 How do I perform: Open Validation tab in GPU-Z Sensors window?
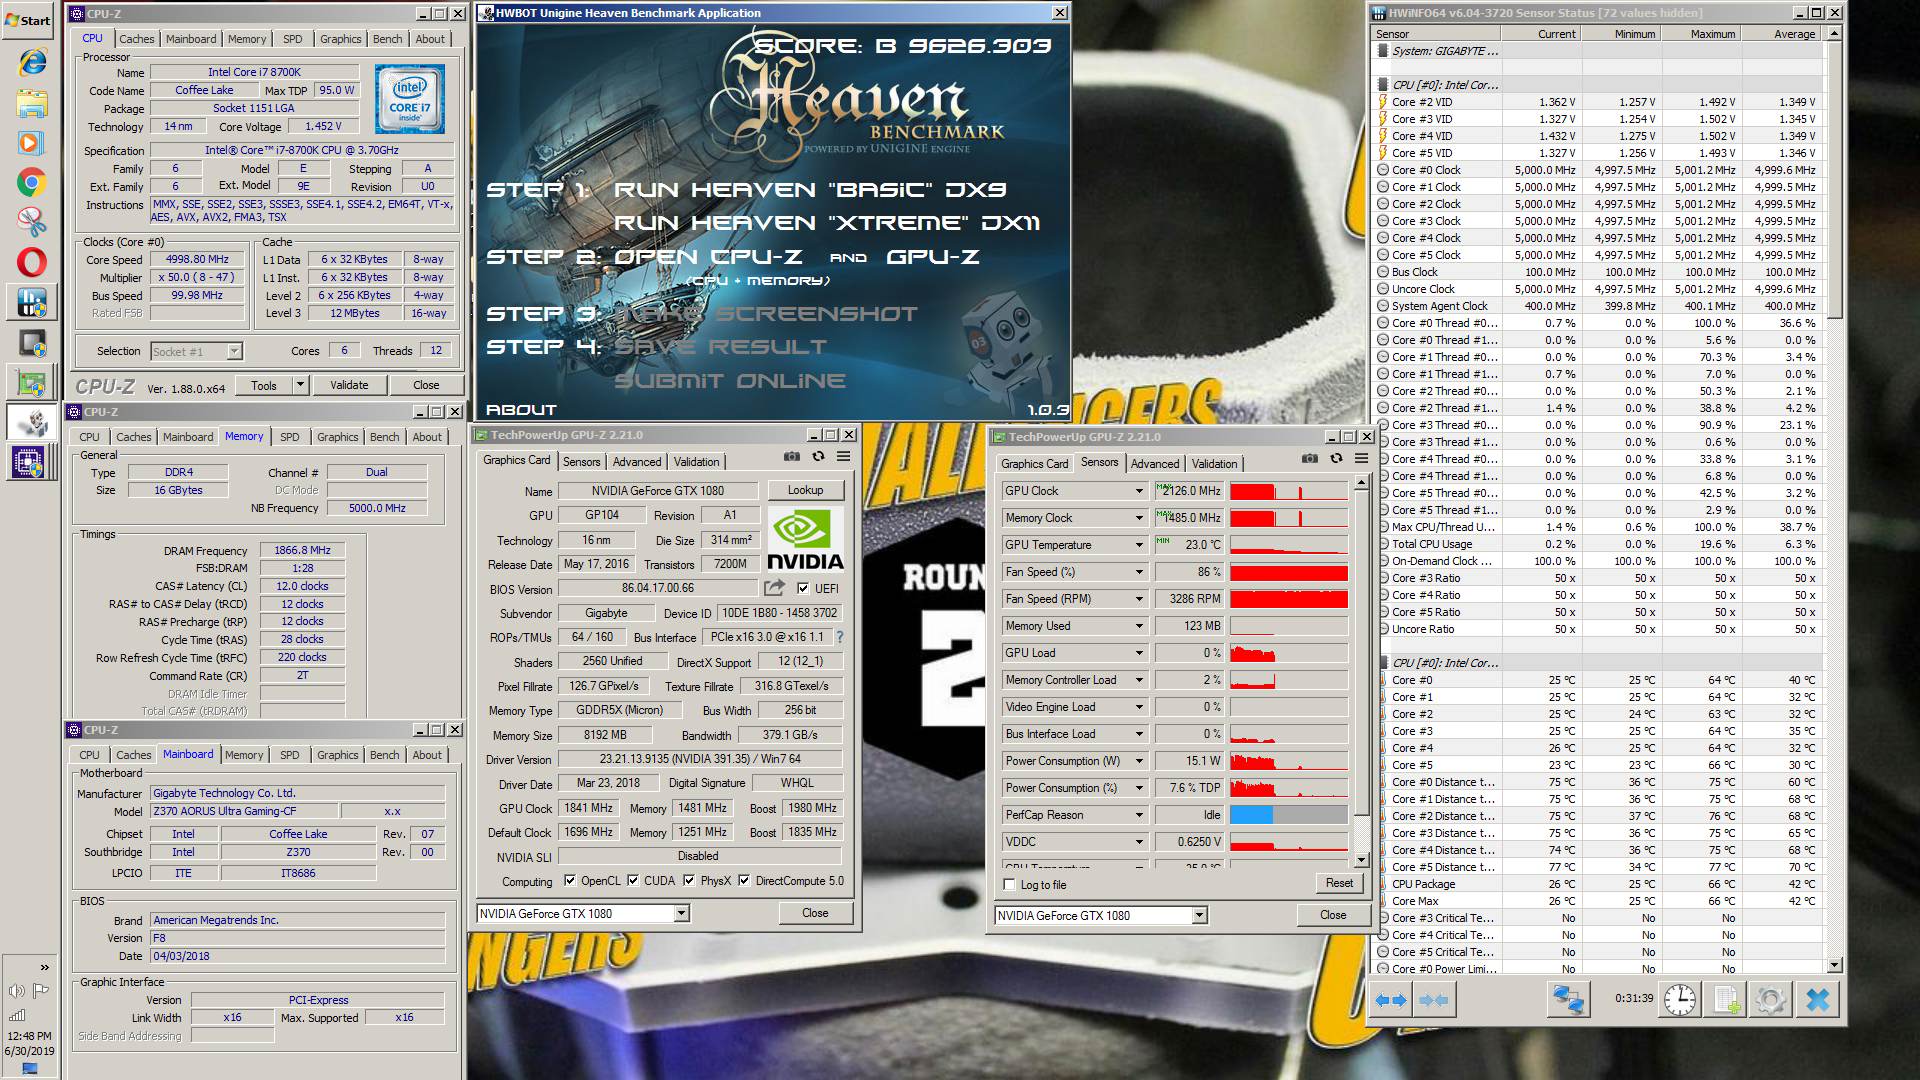pos(1214,464)
